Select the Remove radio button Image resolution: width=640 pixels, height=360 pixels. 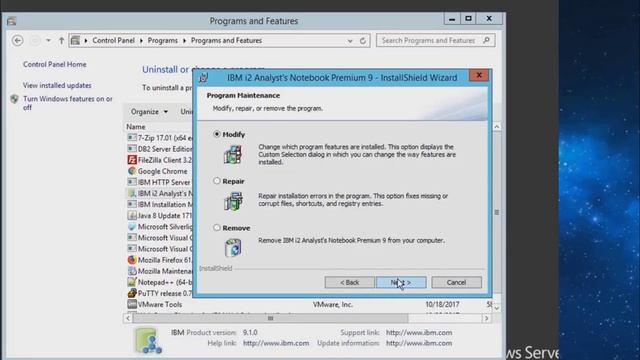217,228
